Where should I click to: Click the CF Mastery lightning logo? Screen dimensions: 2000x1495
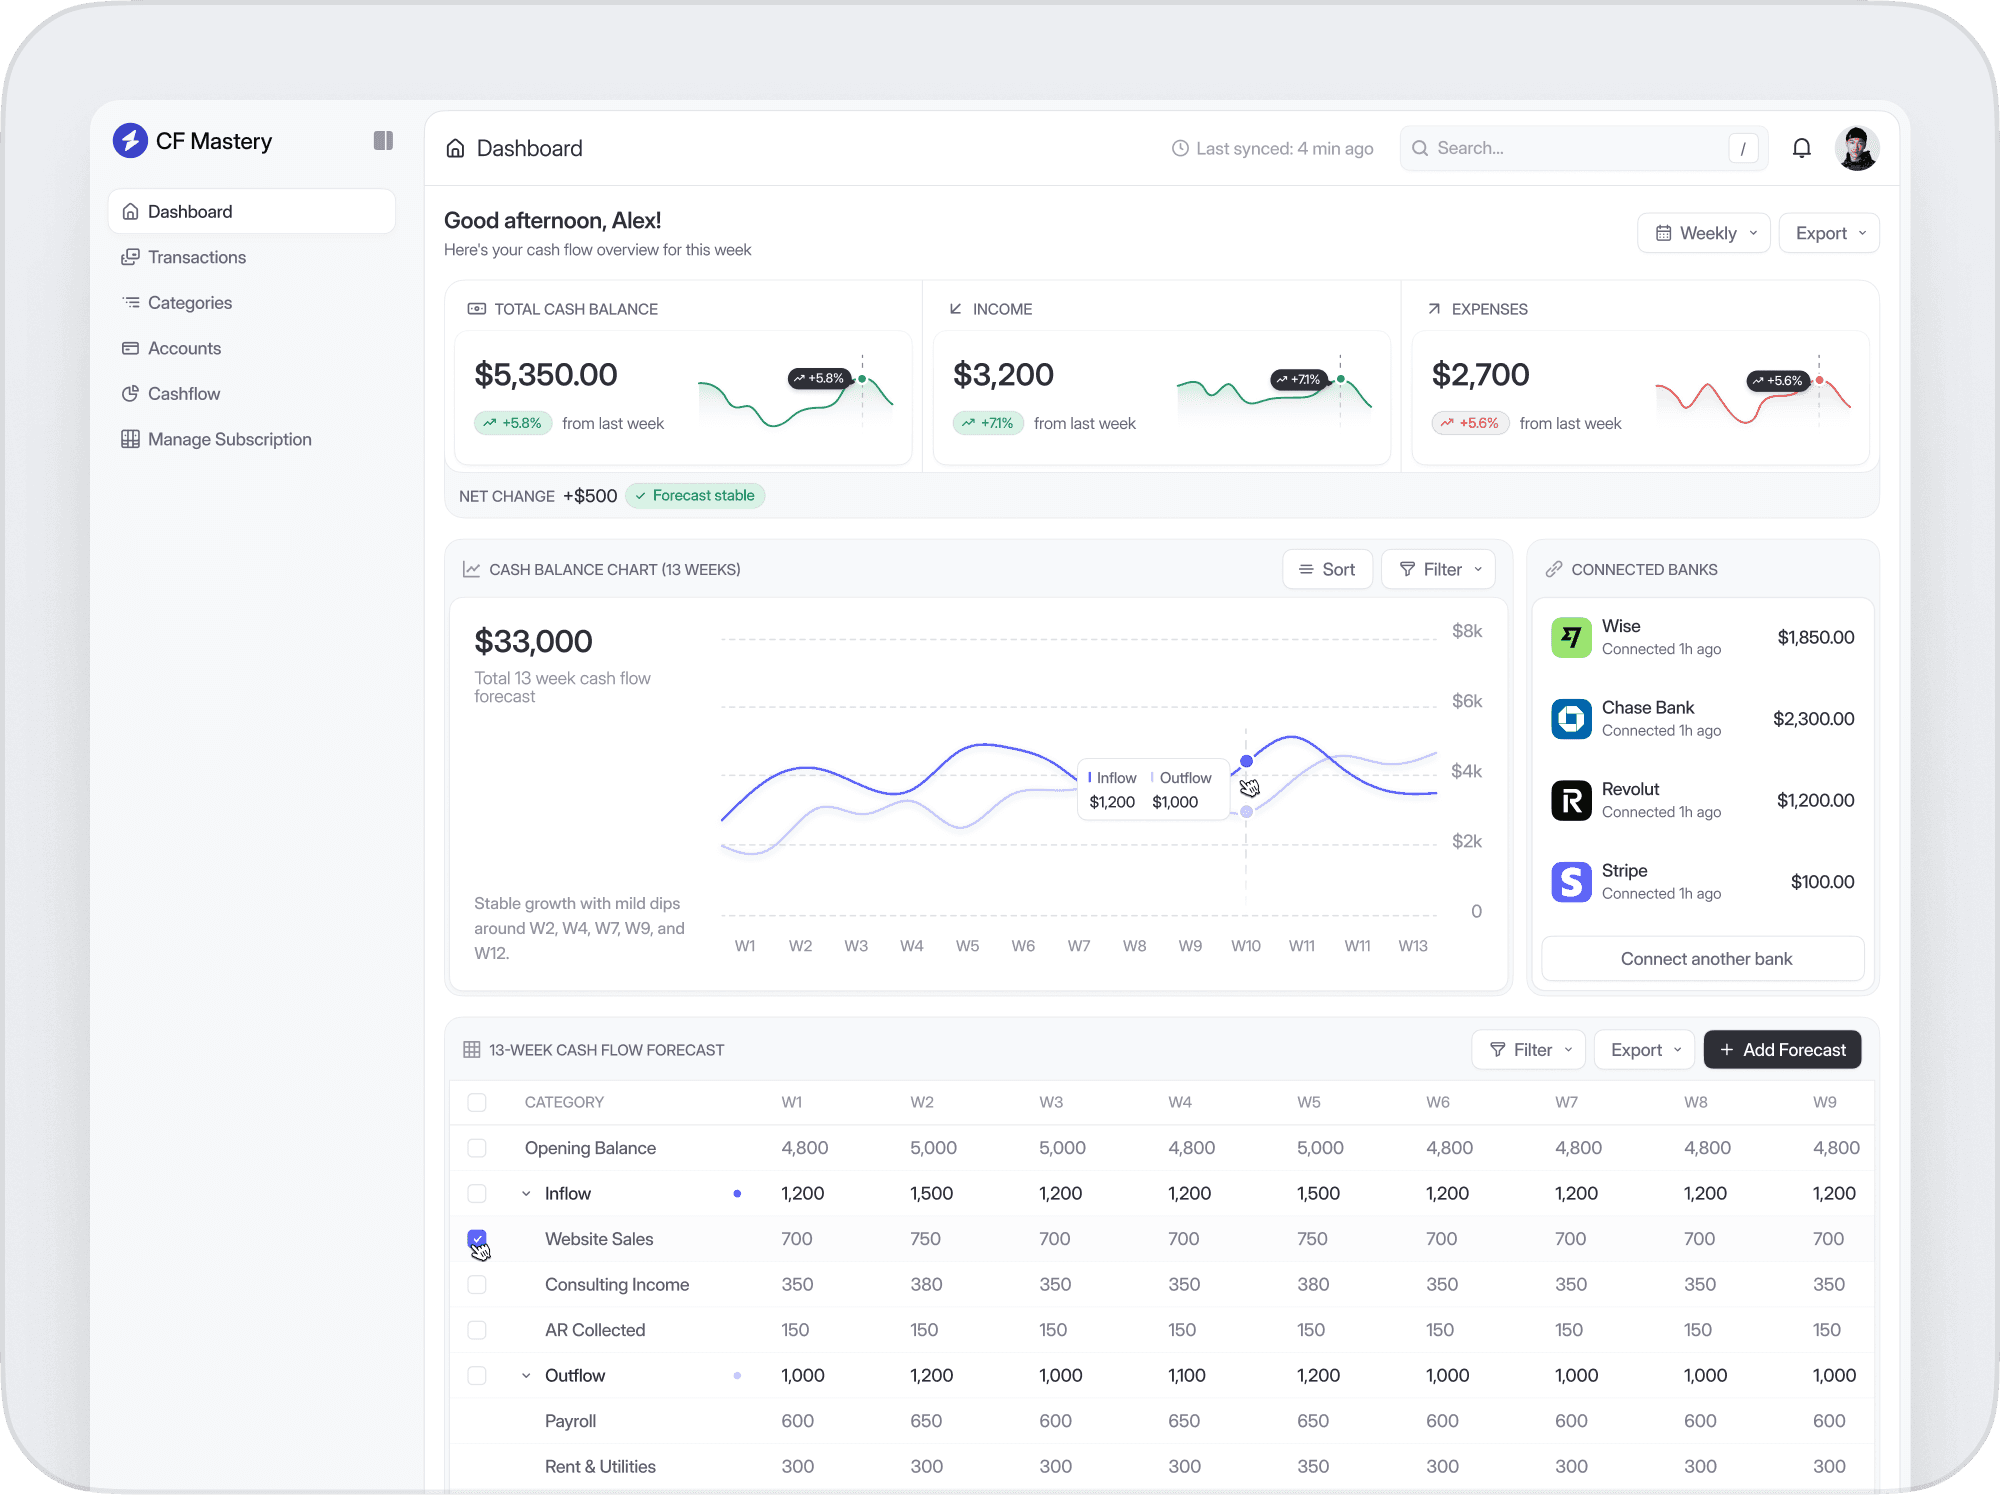130,141
